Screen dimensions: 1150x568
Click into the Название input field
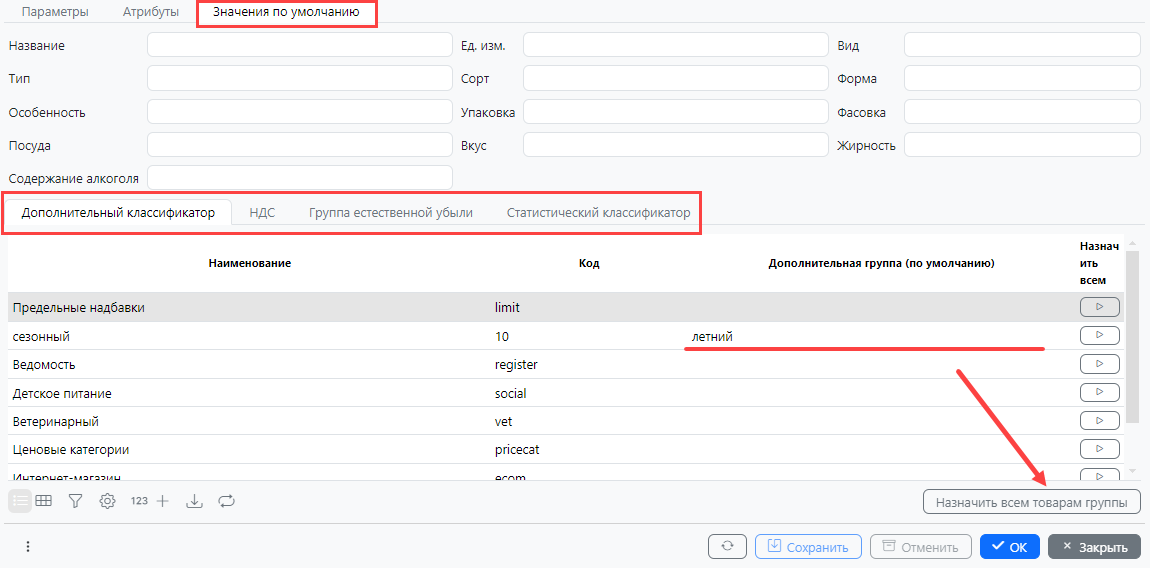pyautogui.click(x=299, y=45)
